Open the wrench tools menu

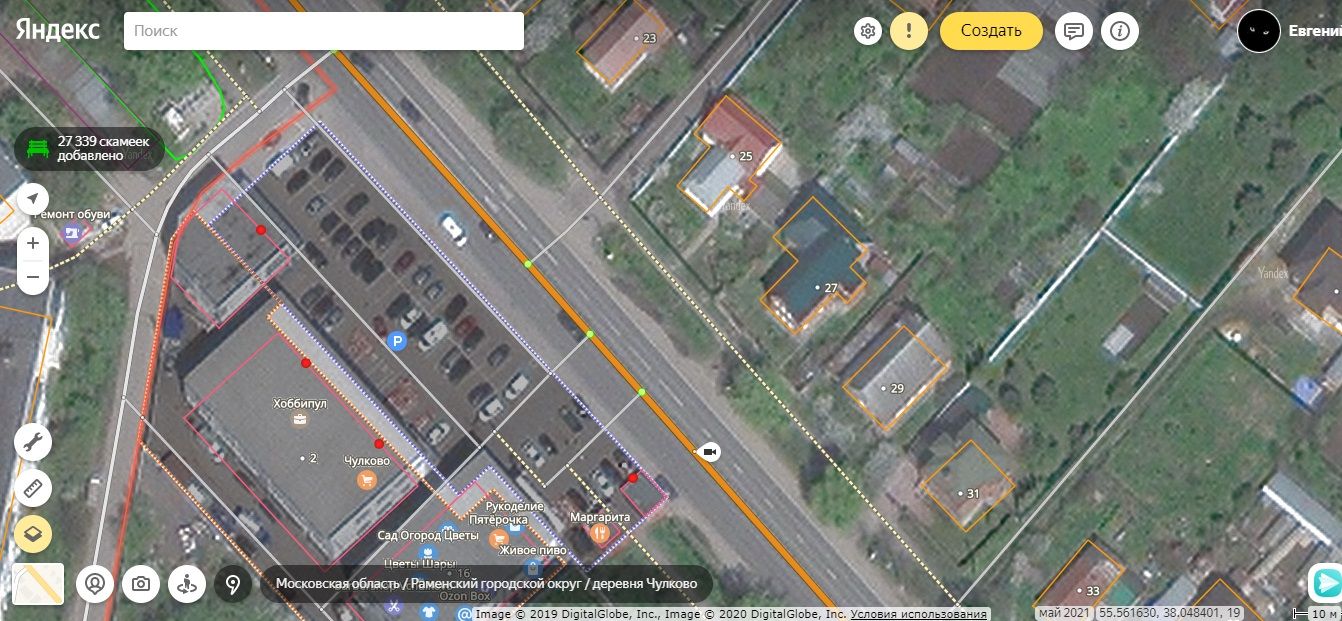pyautogui.click(x=33, y=442)
